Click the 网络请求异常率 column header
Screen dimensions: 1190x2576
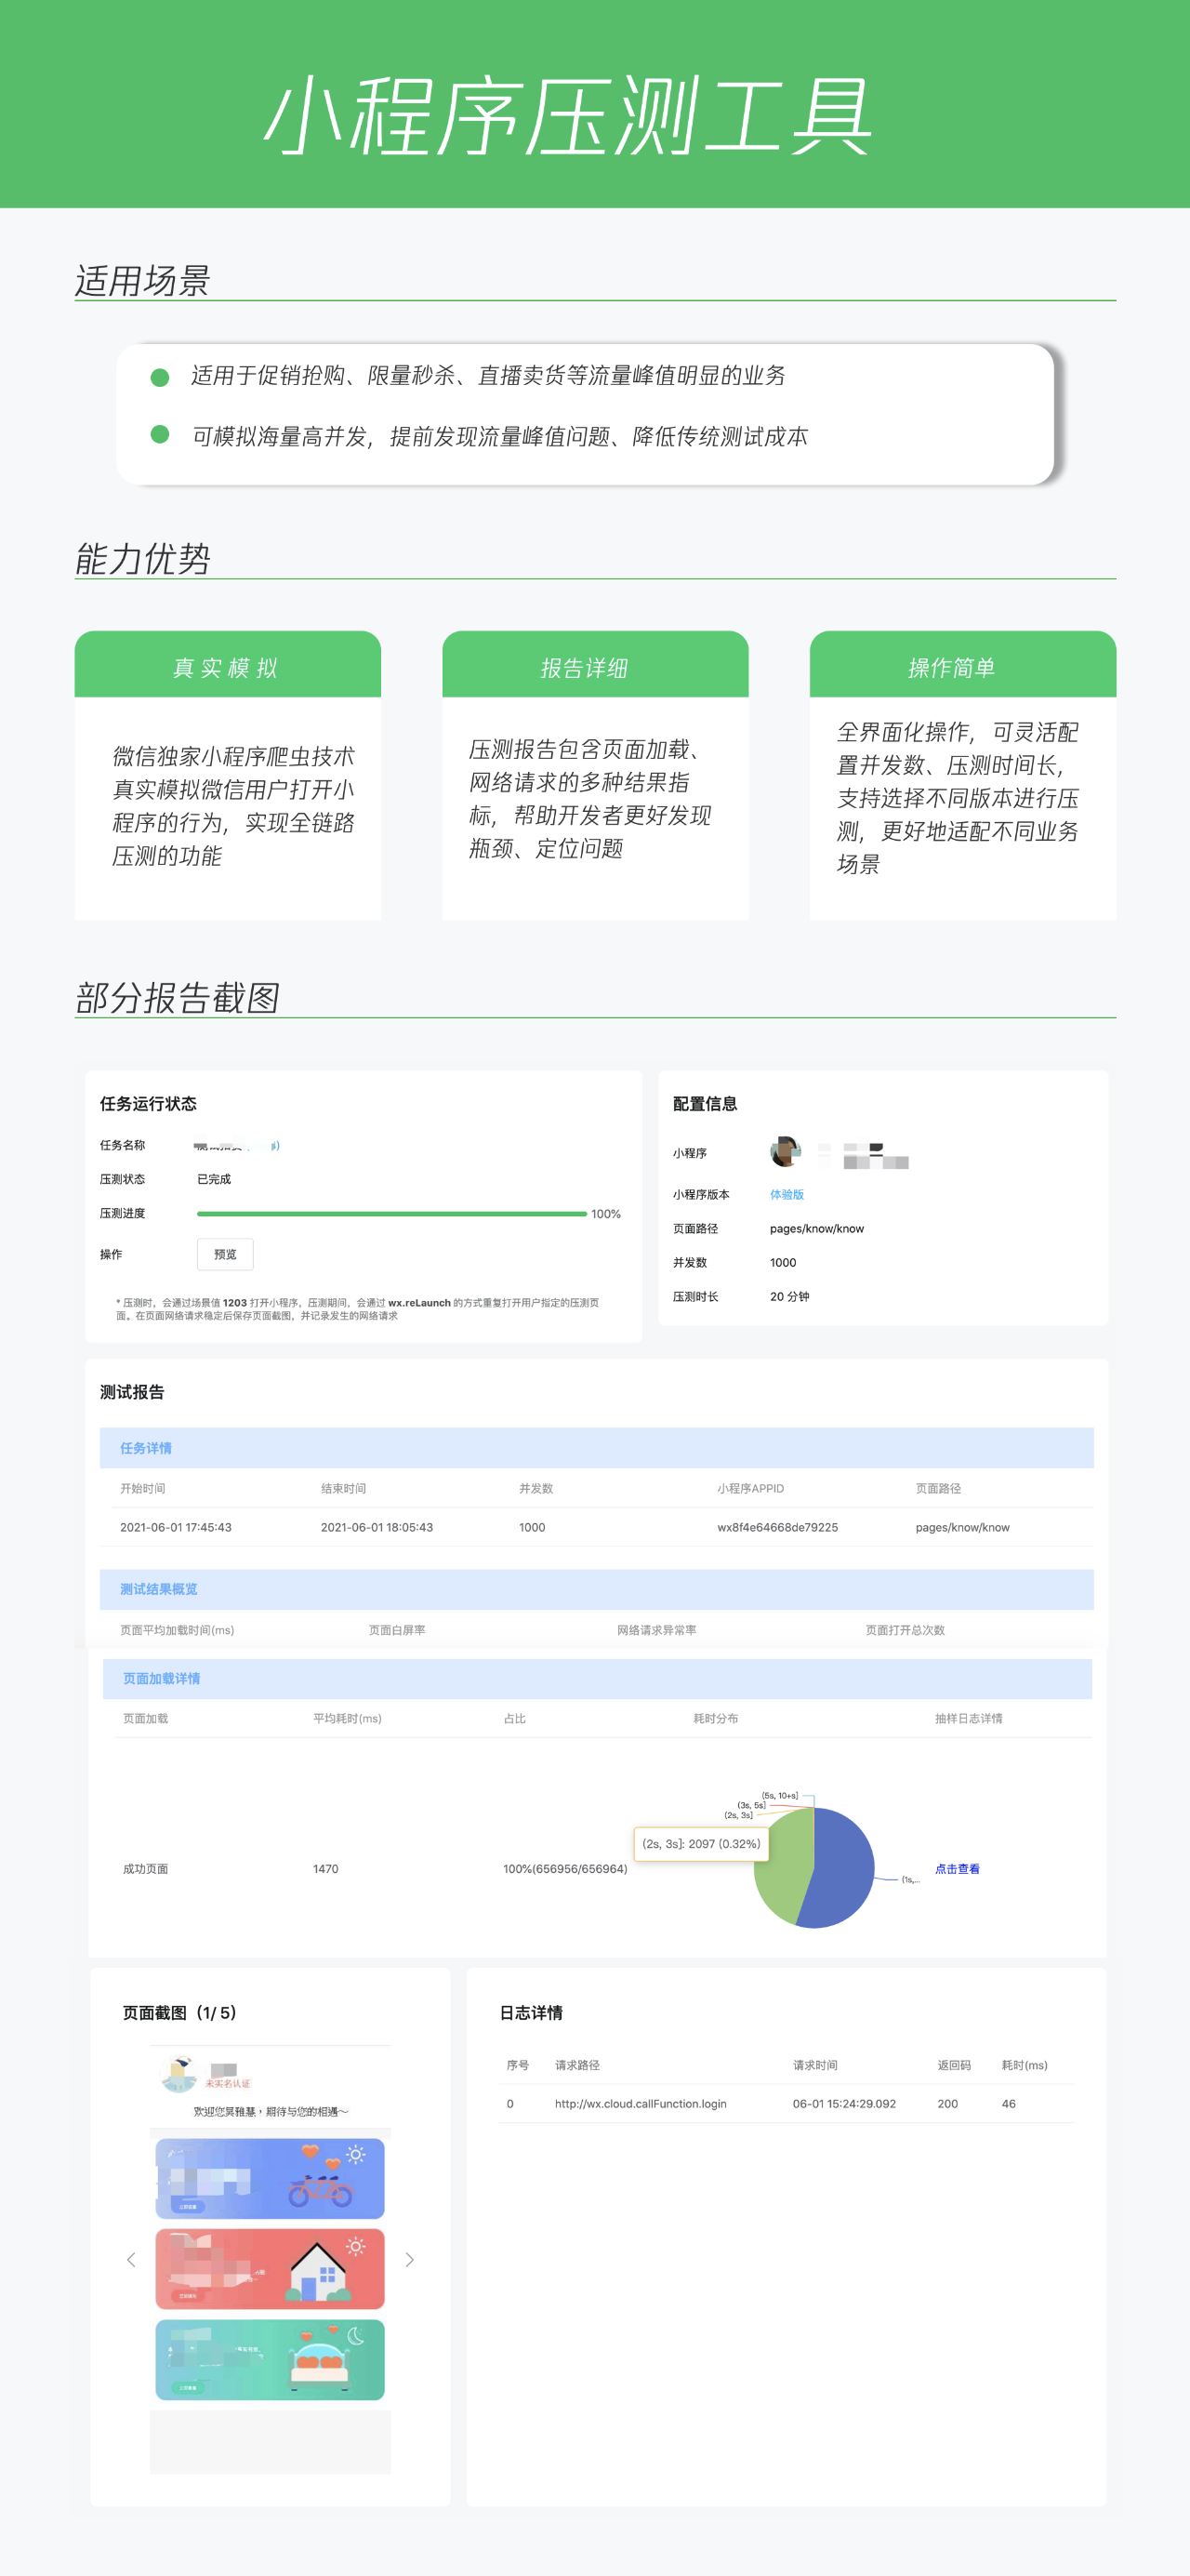click(x=656, y=1629)
